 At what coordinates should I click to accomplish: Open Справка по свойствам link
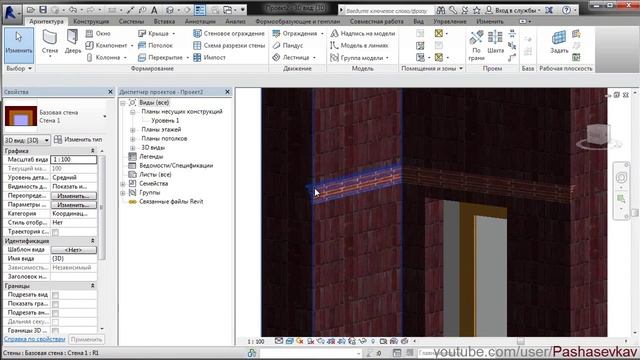click(x=34, y=339)
